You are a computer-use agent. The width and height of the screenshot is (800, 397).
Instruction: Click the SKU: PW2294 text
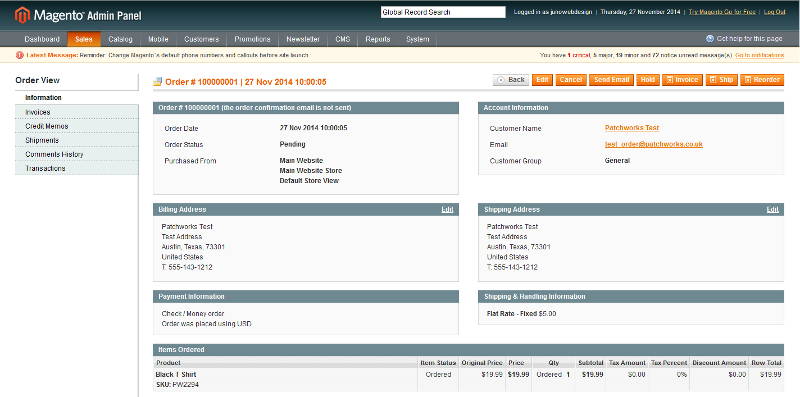pyautogui.click(x=177, y=384)
